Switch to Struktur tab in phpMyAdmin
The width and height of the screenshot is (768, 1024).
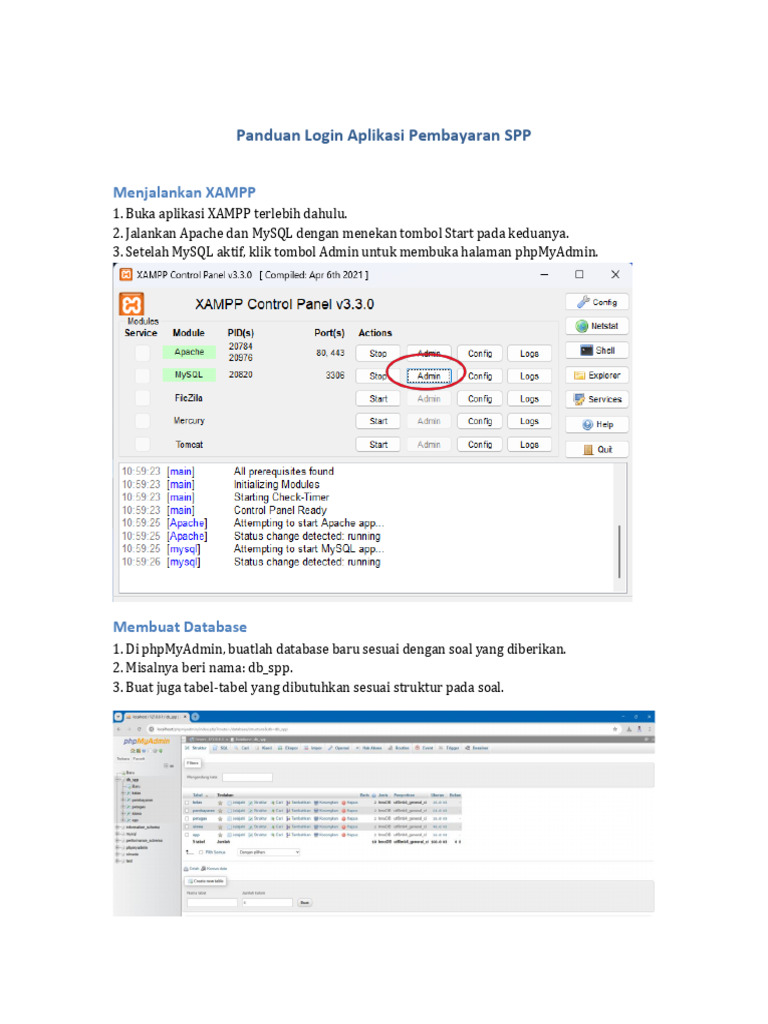[197, 748]
